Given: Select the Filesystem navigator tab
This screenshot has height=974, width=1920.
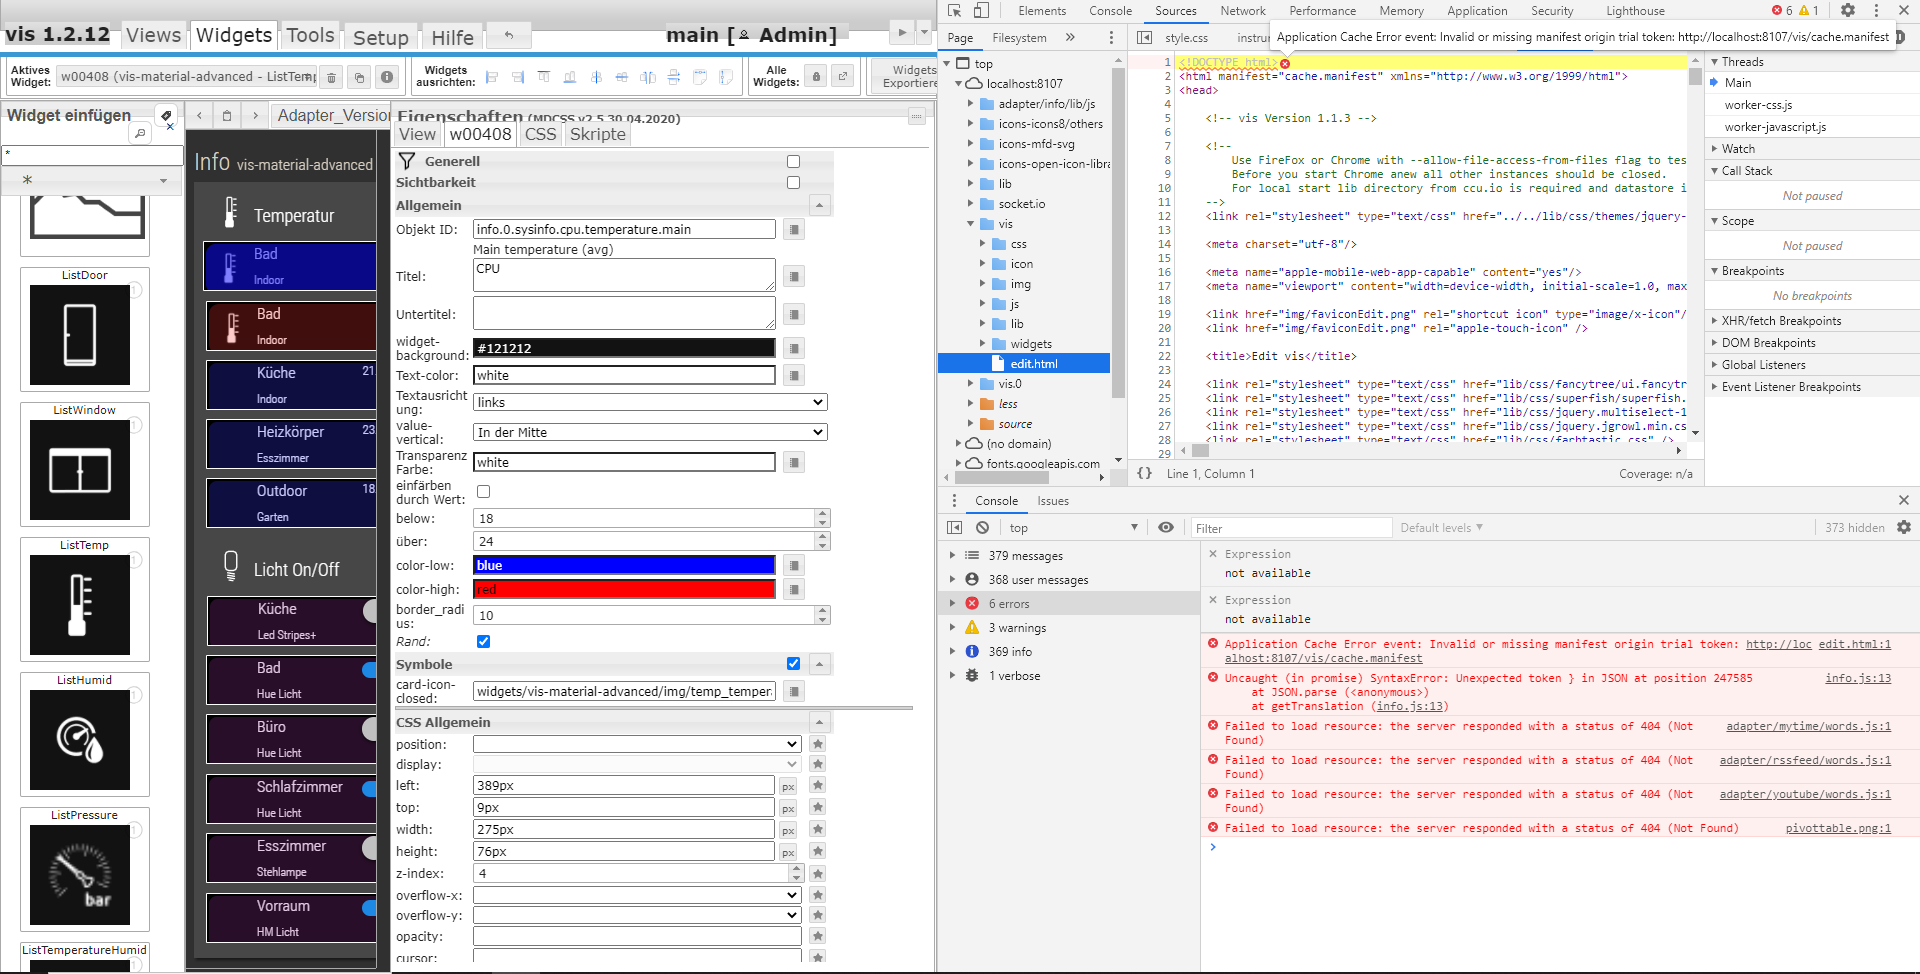Looking at the screenshot, I should tap(1019, 38).
